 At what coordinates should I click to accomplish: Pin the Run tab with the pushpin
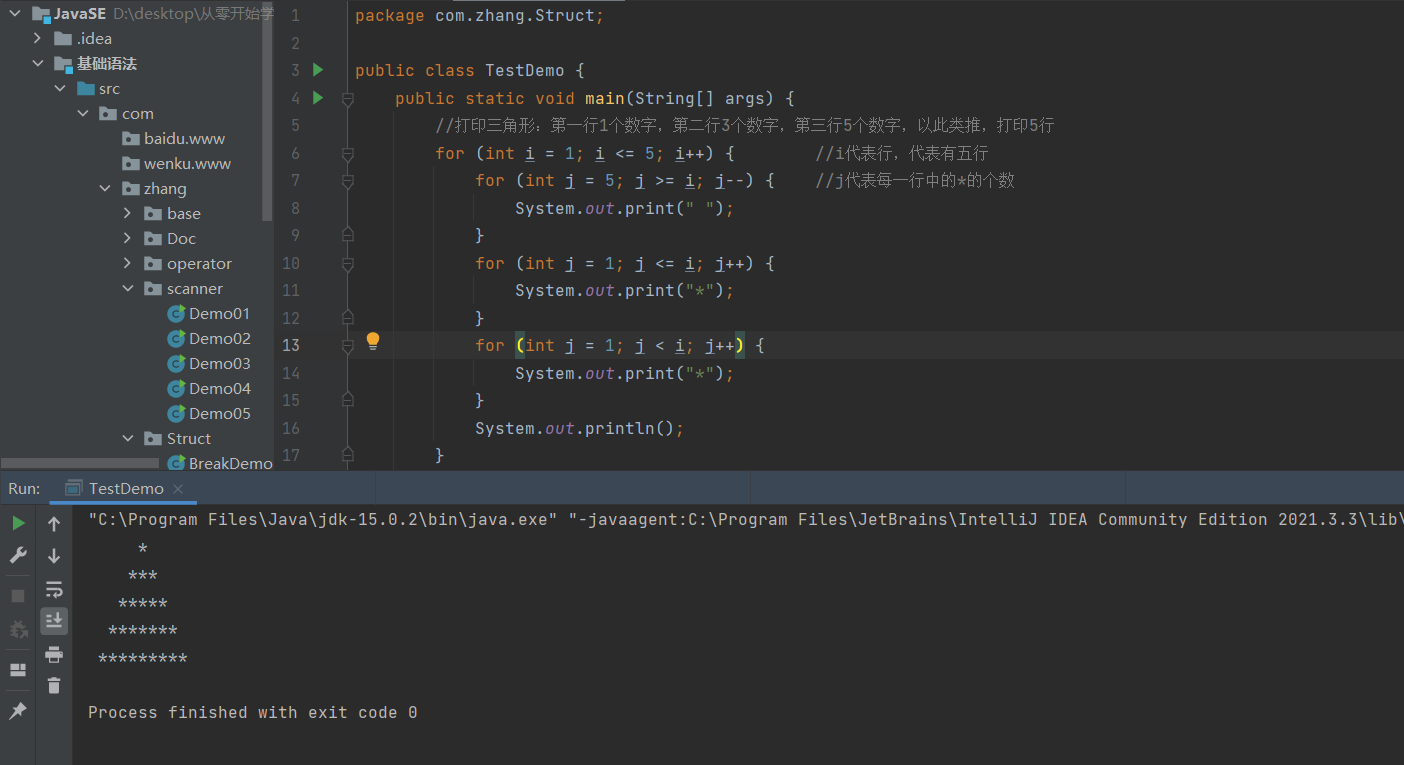pos(18,711)
